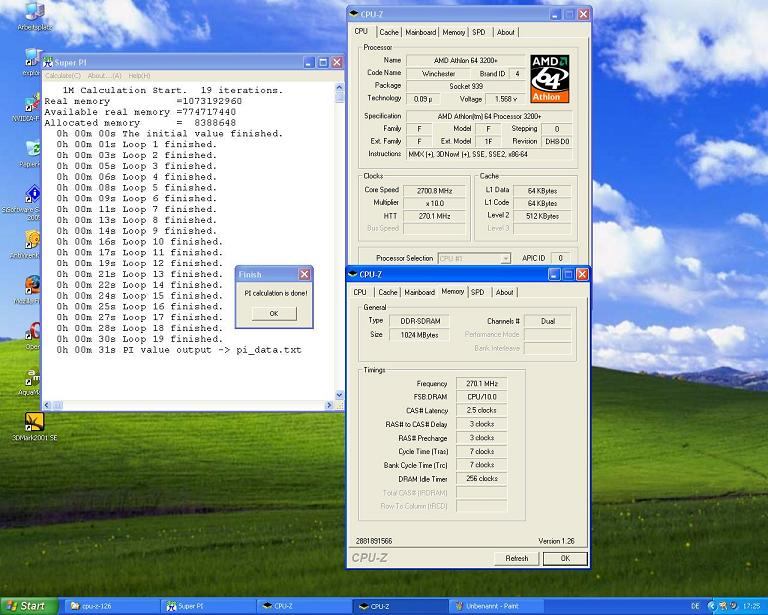The height and width of the screenshot is (615, 768).
Task: Switch to Unbenannt - Paint taskbar button
Action: (498, 606)
